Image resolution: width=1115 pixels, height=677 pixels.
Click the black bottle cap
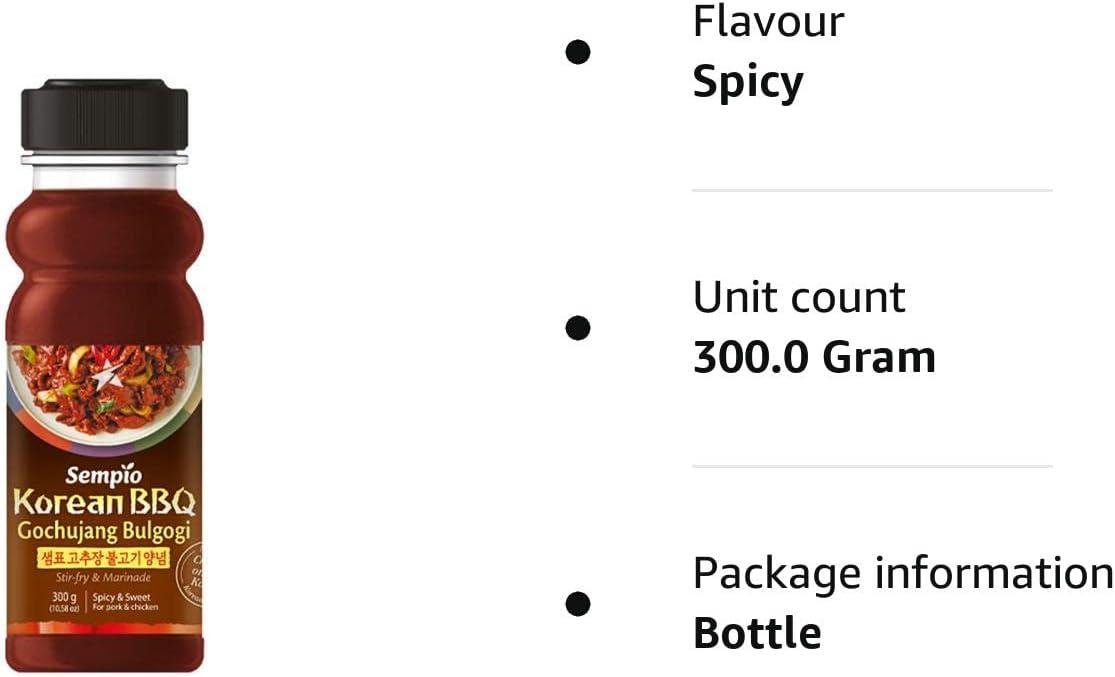[104, 117]
